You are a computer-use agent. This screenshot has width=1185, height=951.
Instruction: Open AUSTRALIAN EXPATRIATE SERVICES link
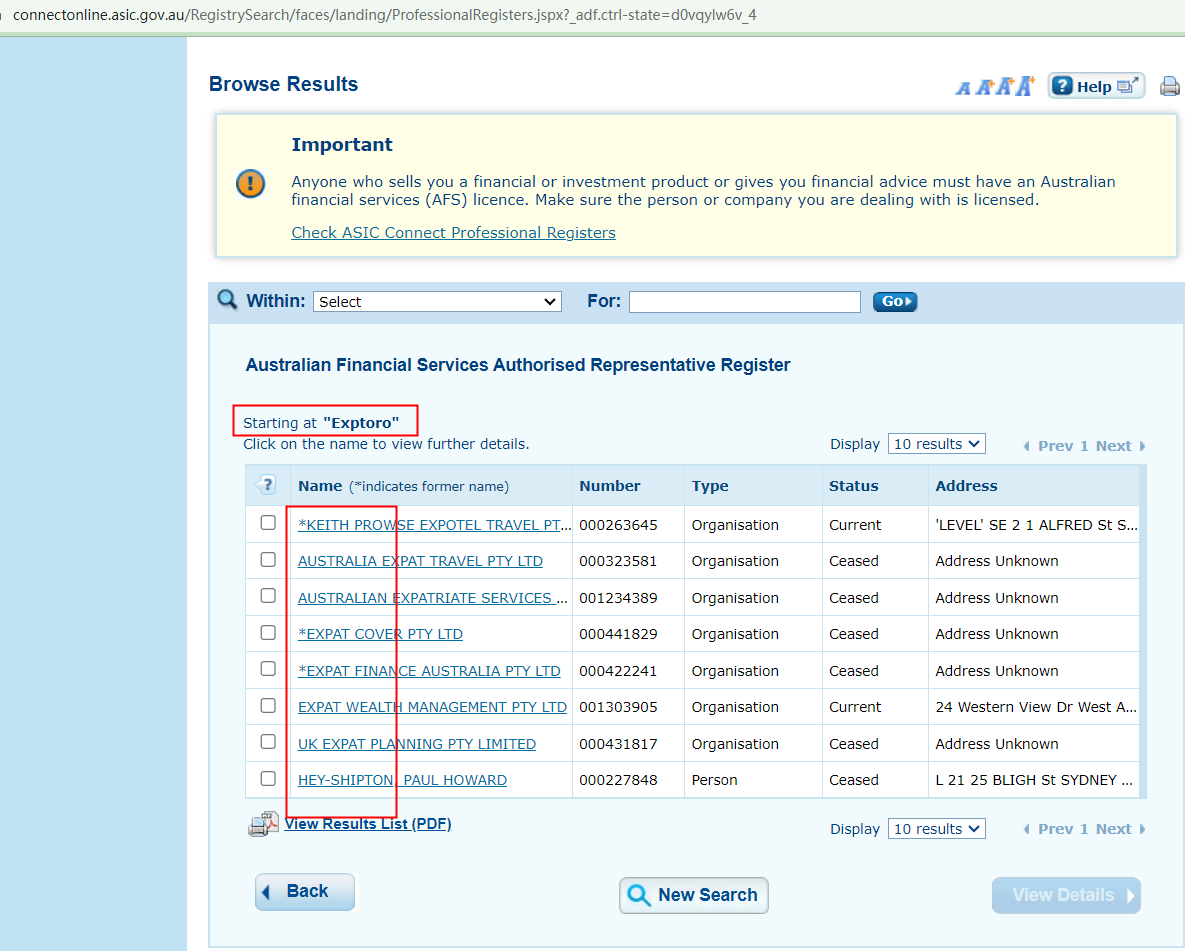tap(432, 598)
